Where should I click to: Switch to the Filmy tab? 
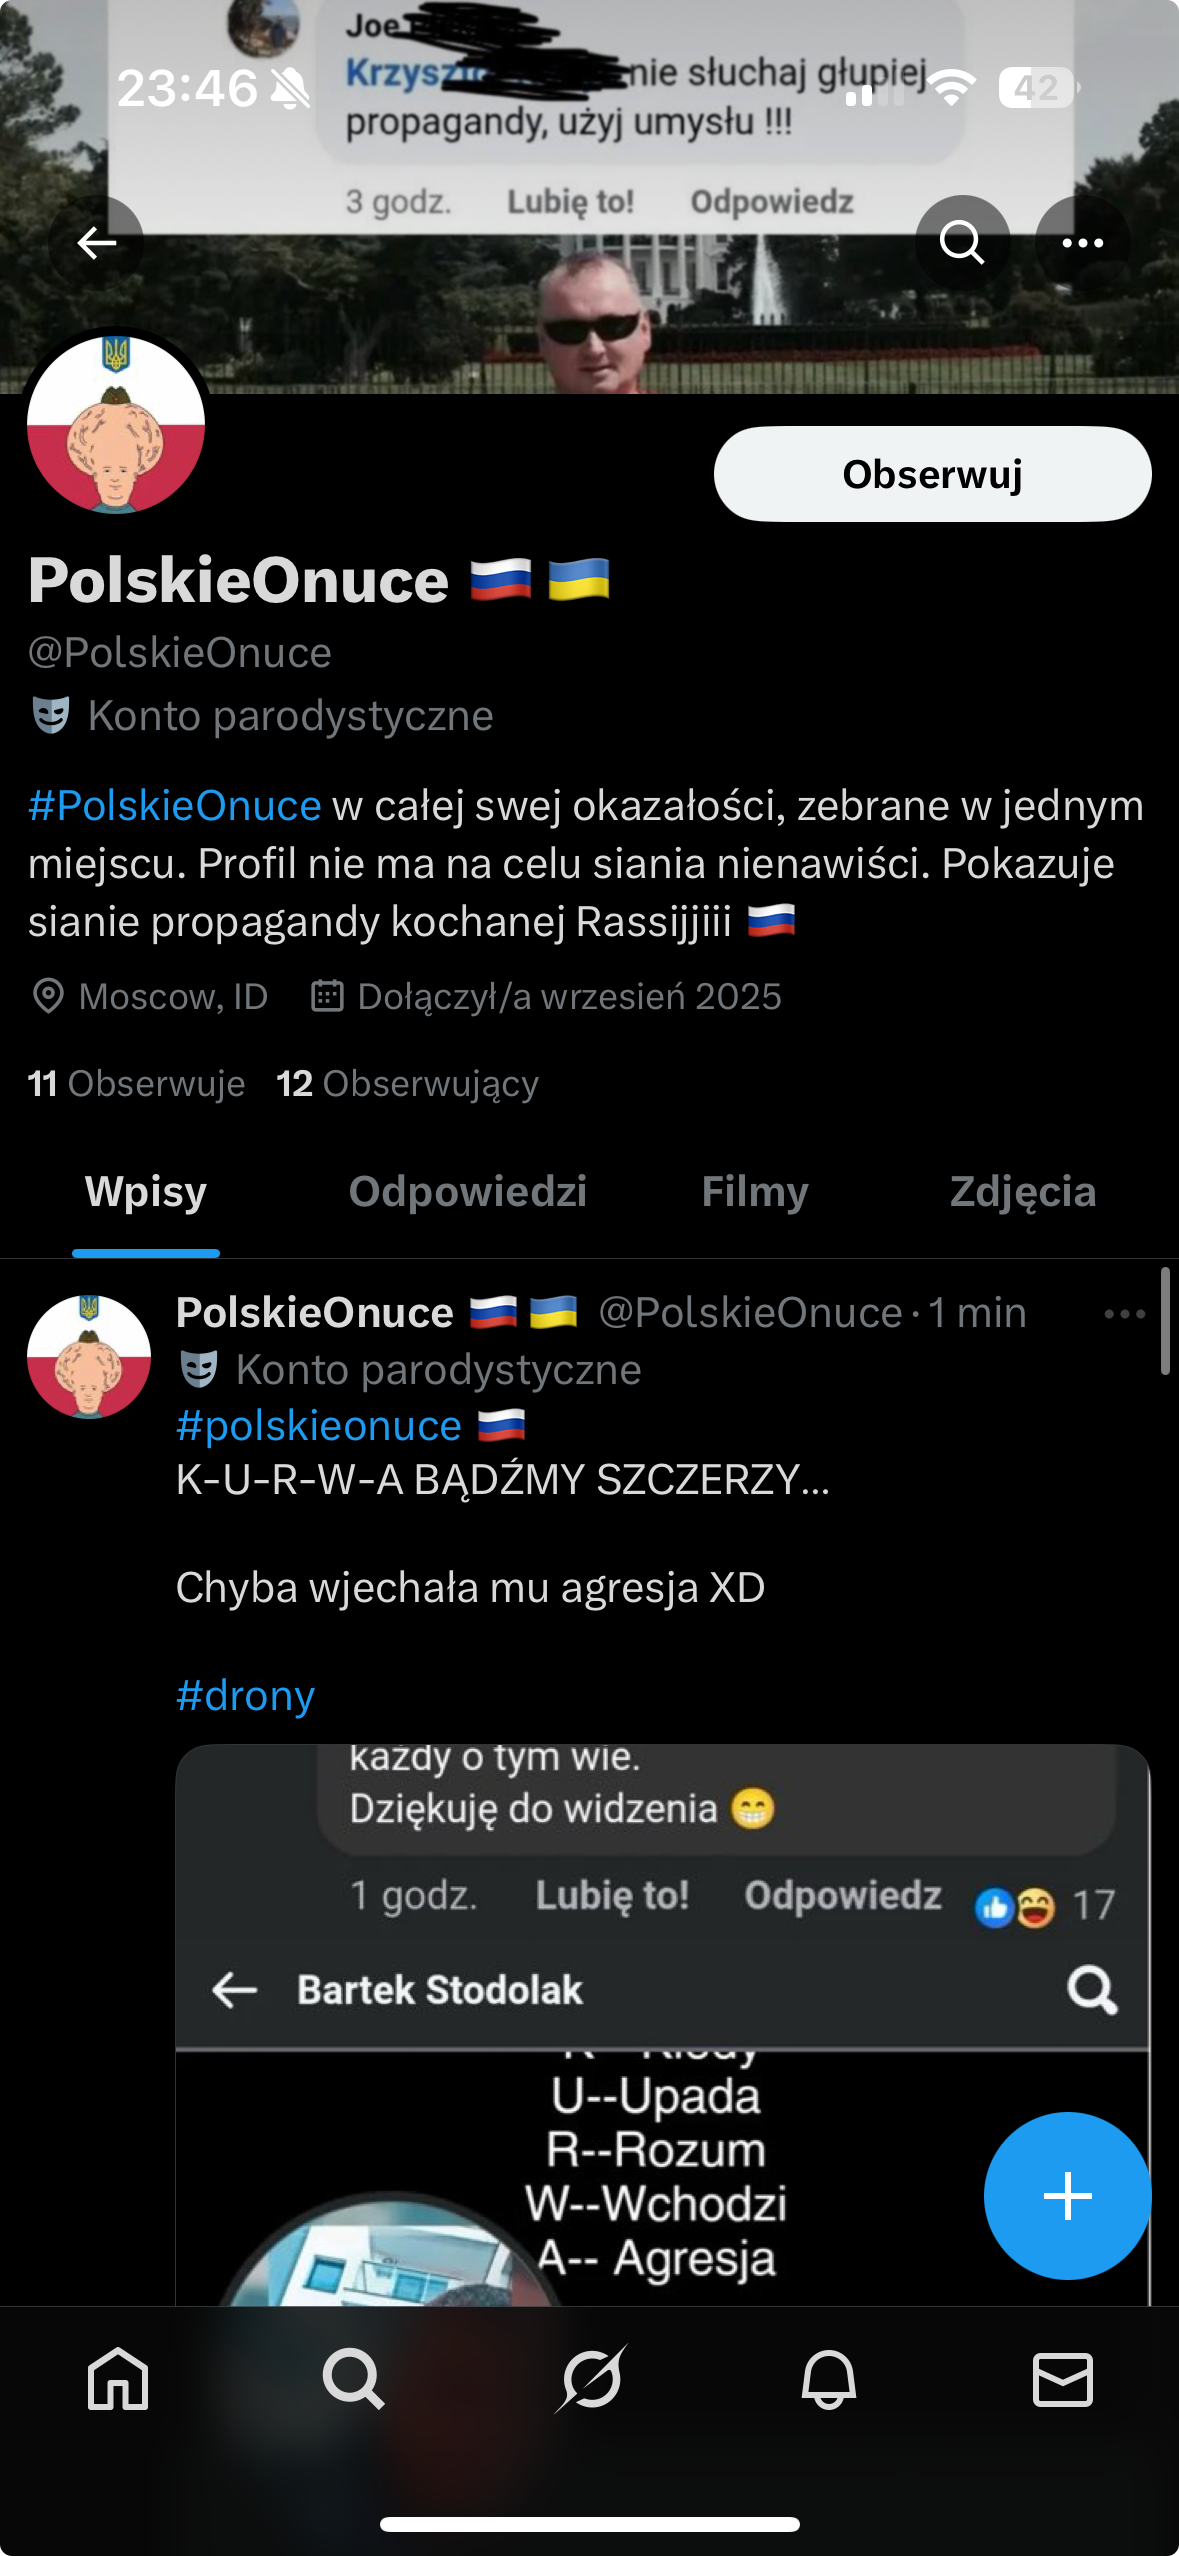tap(755, 1192)
